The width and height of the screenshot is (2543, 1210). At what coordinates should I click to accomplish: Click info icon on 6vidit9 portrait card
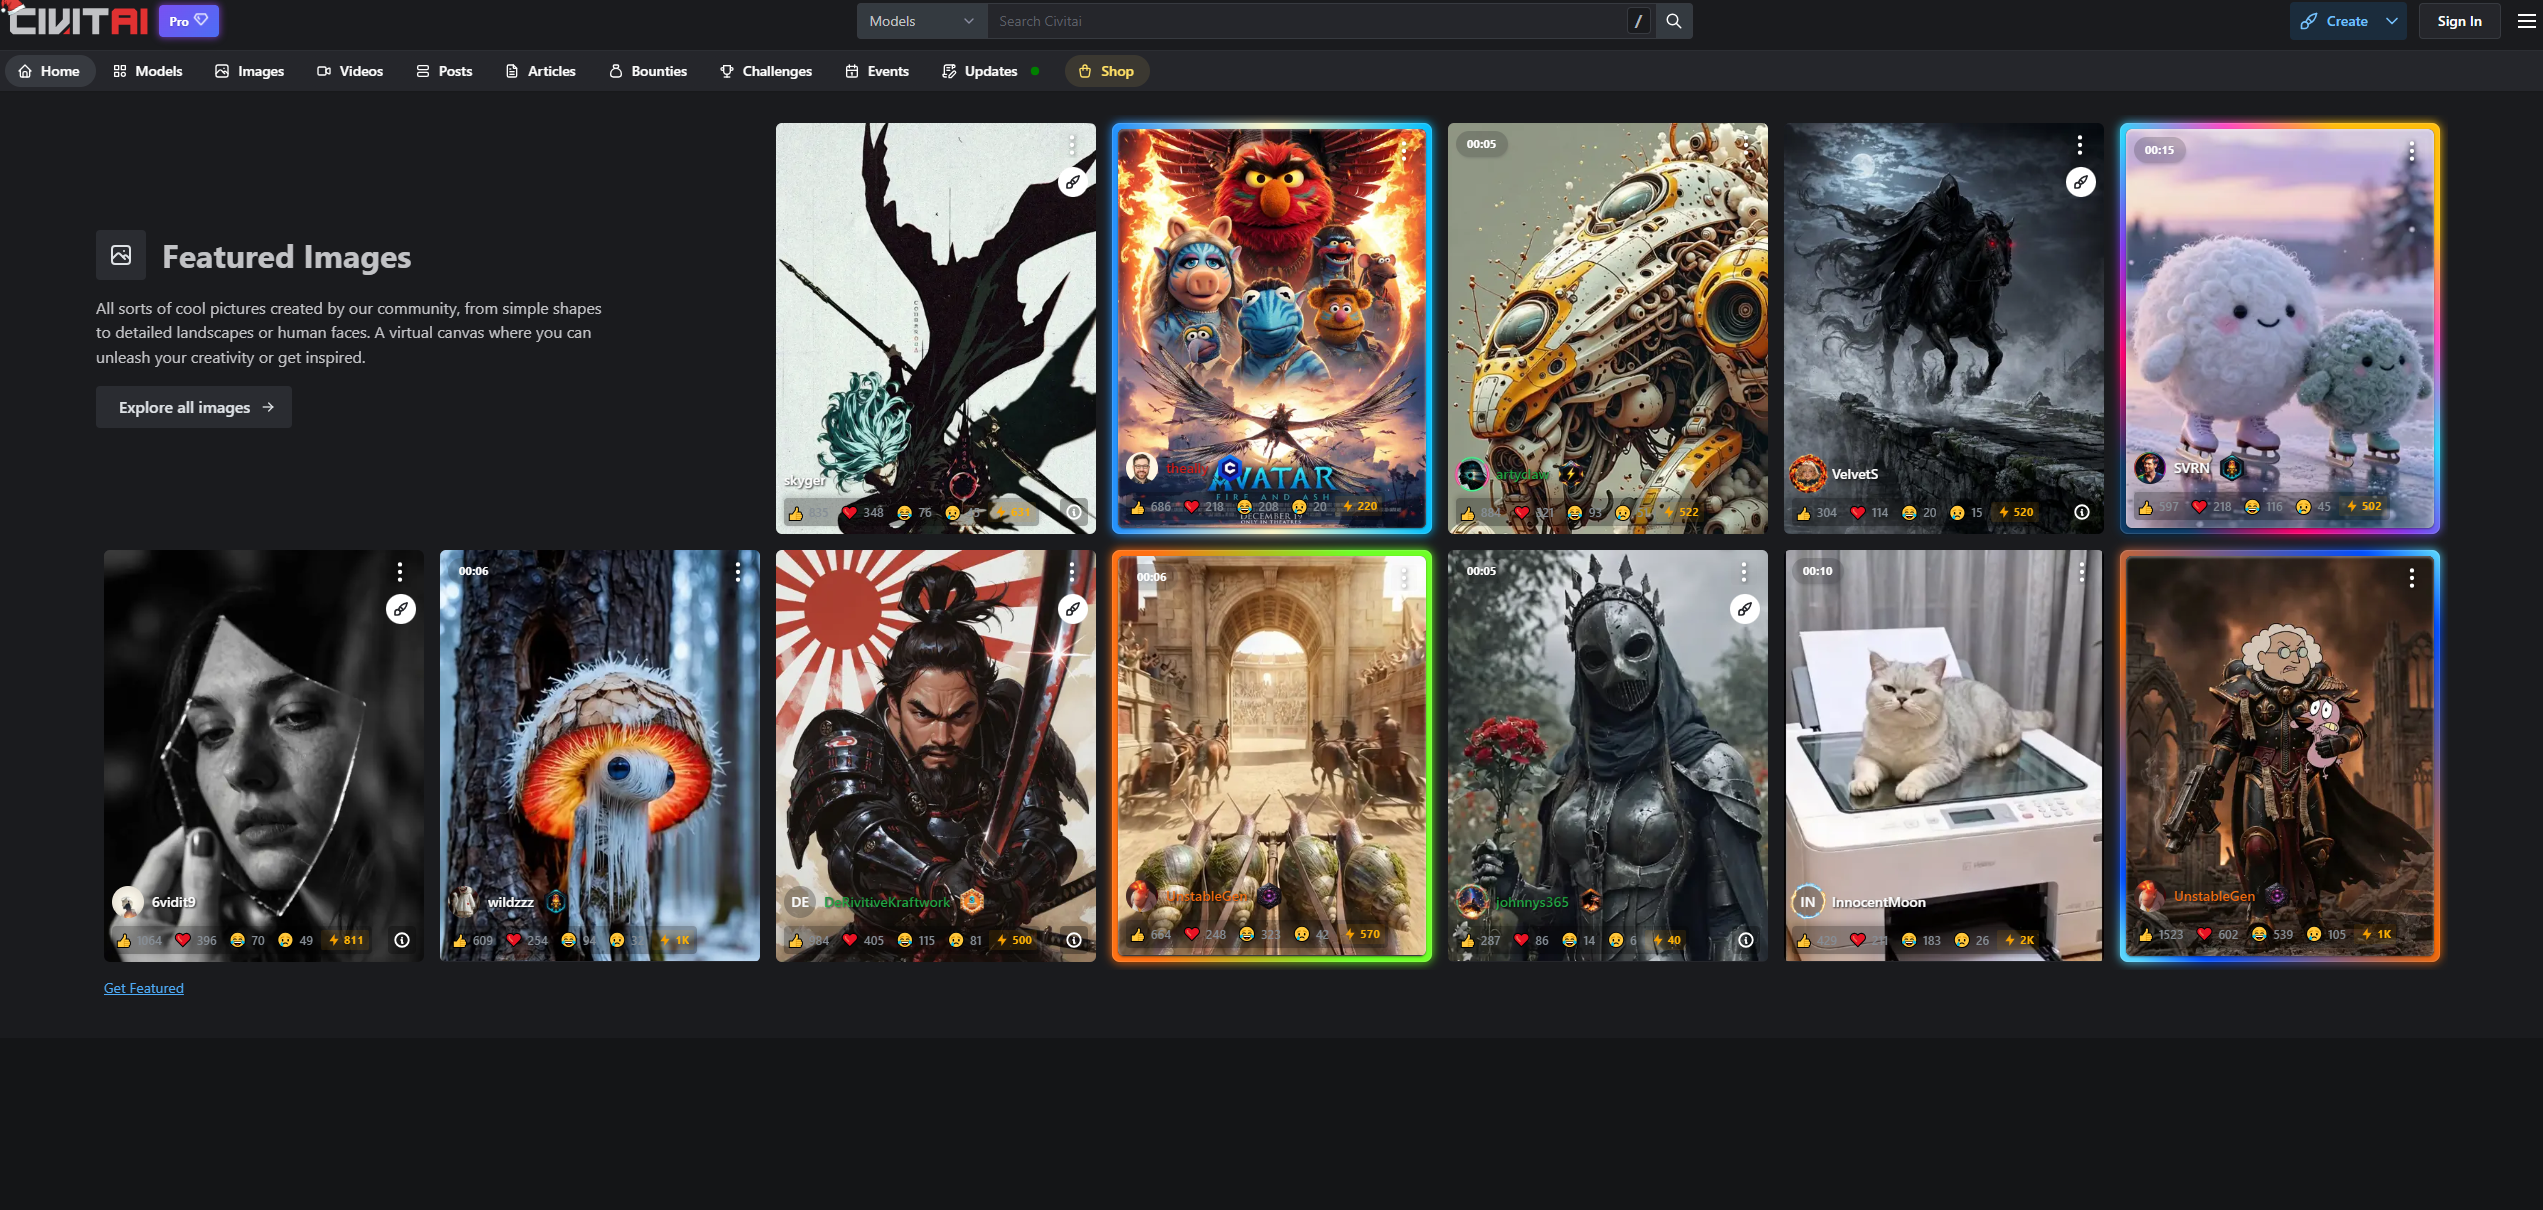pos(402,940)
